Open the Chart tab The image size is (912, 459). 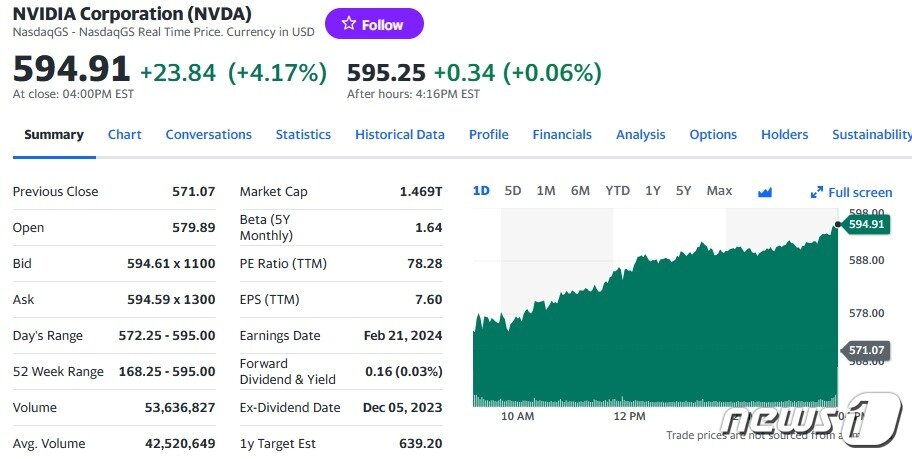125,135
